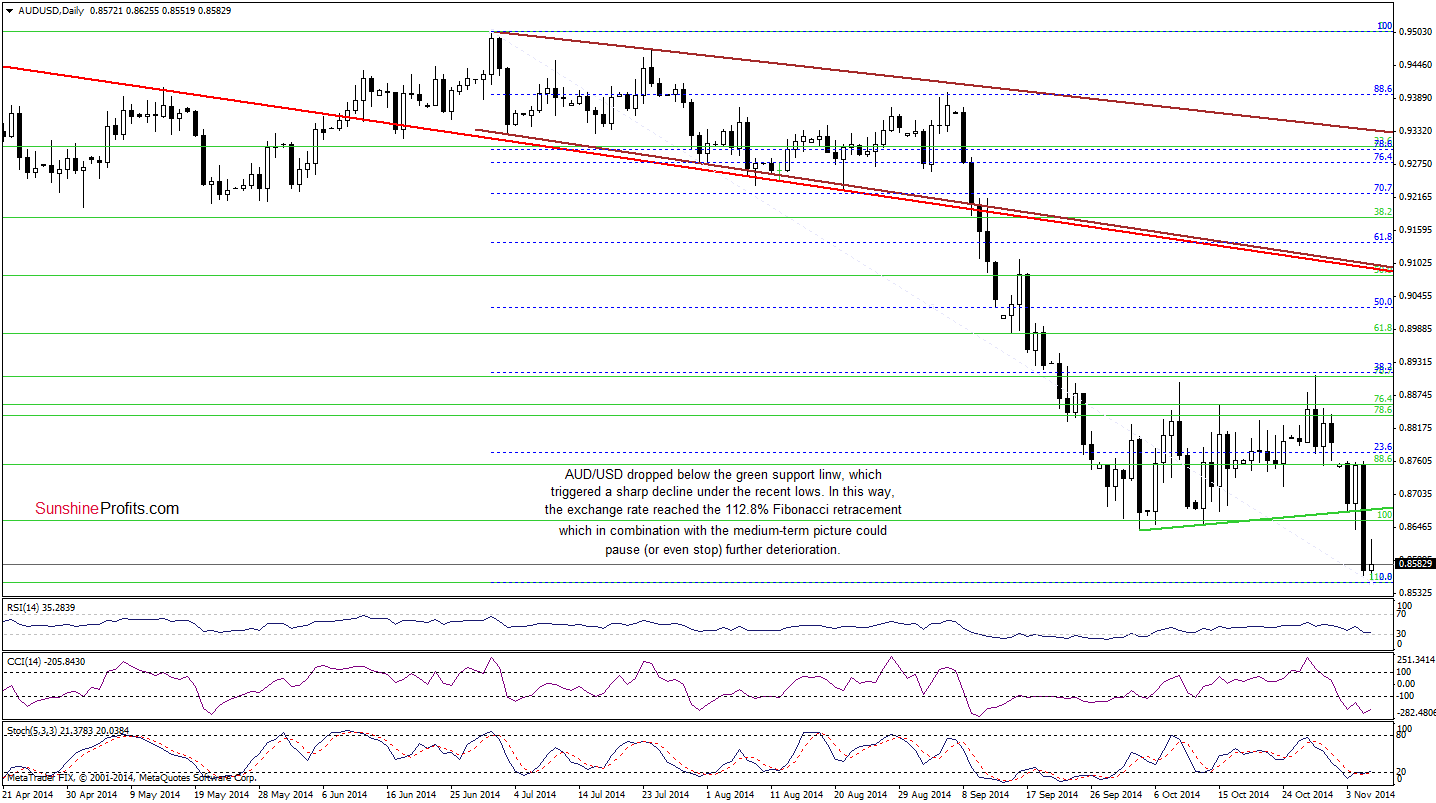Click the 30 Apr 2014 date label
Image resolution: width=1436 pixels, height=803 pixels.
click(x=89, y=794)
